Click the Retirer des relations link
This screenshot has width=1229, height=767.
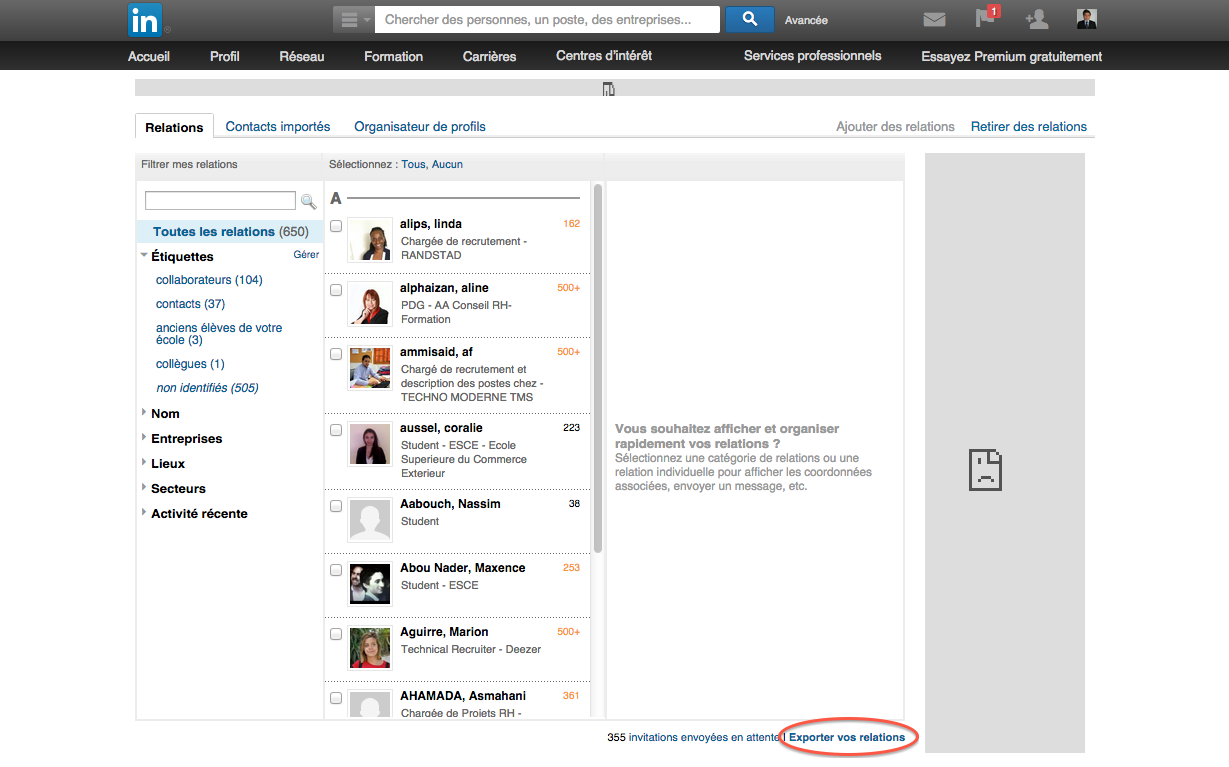tap(1029, 126)
